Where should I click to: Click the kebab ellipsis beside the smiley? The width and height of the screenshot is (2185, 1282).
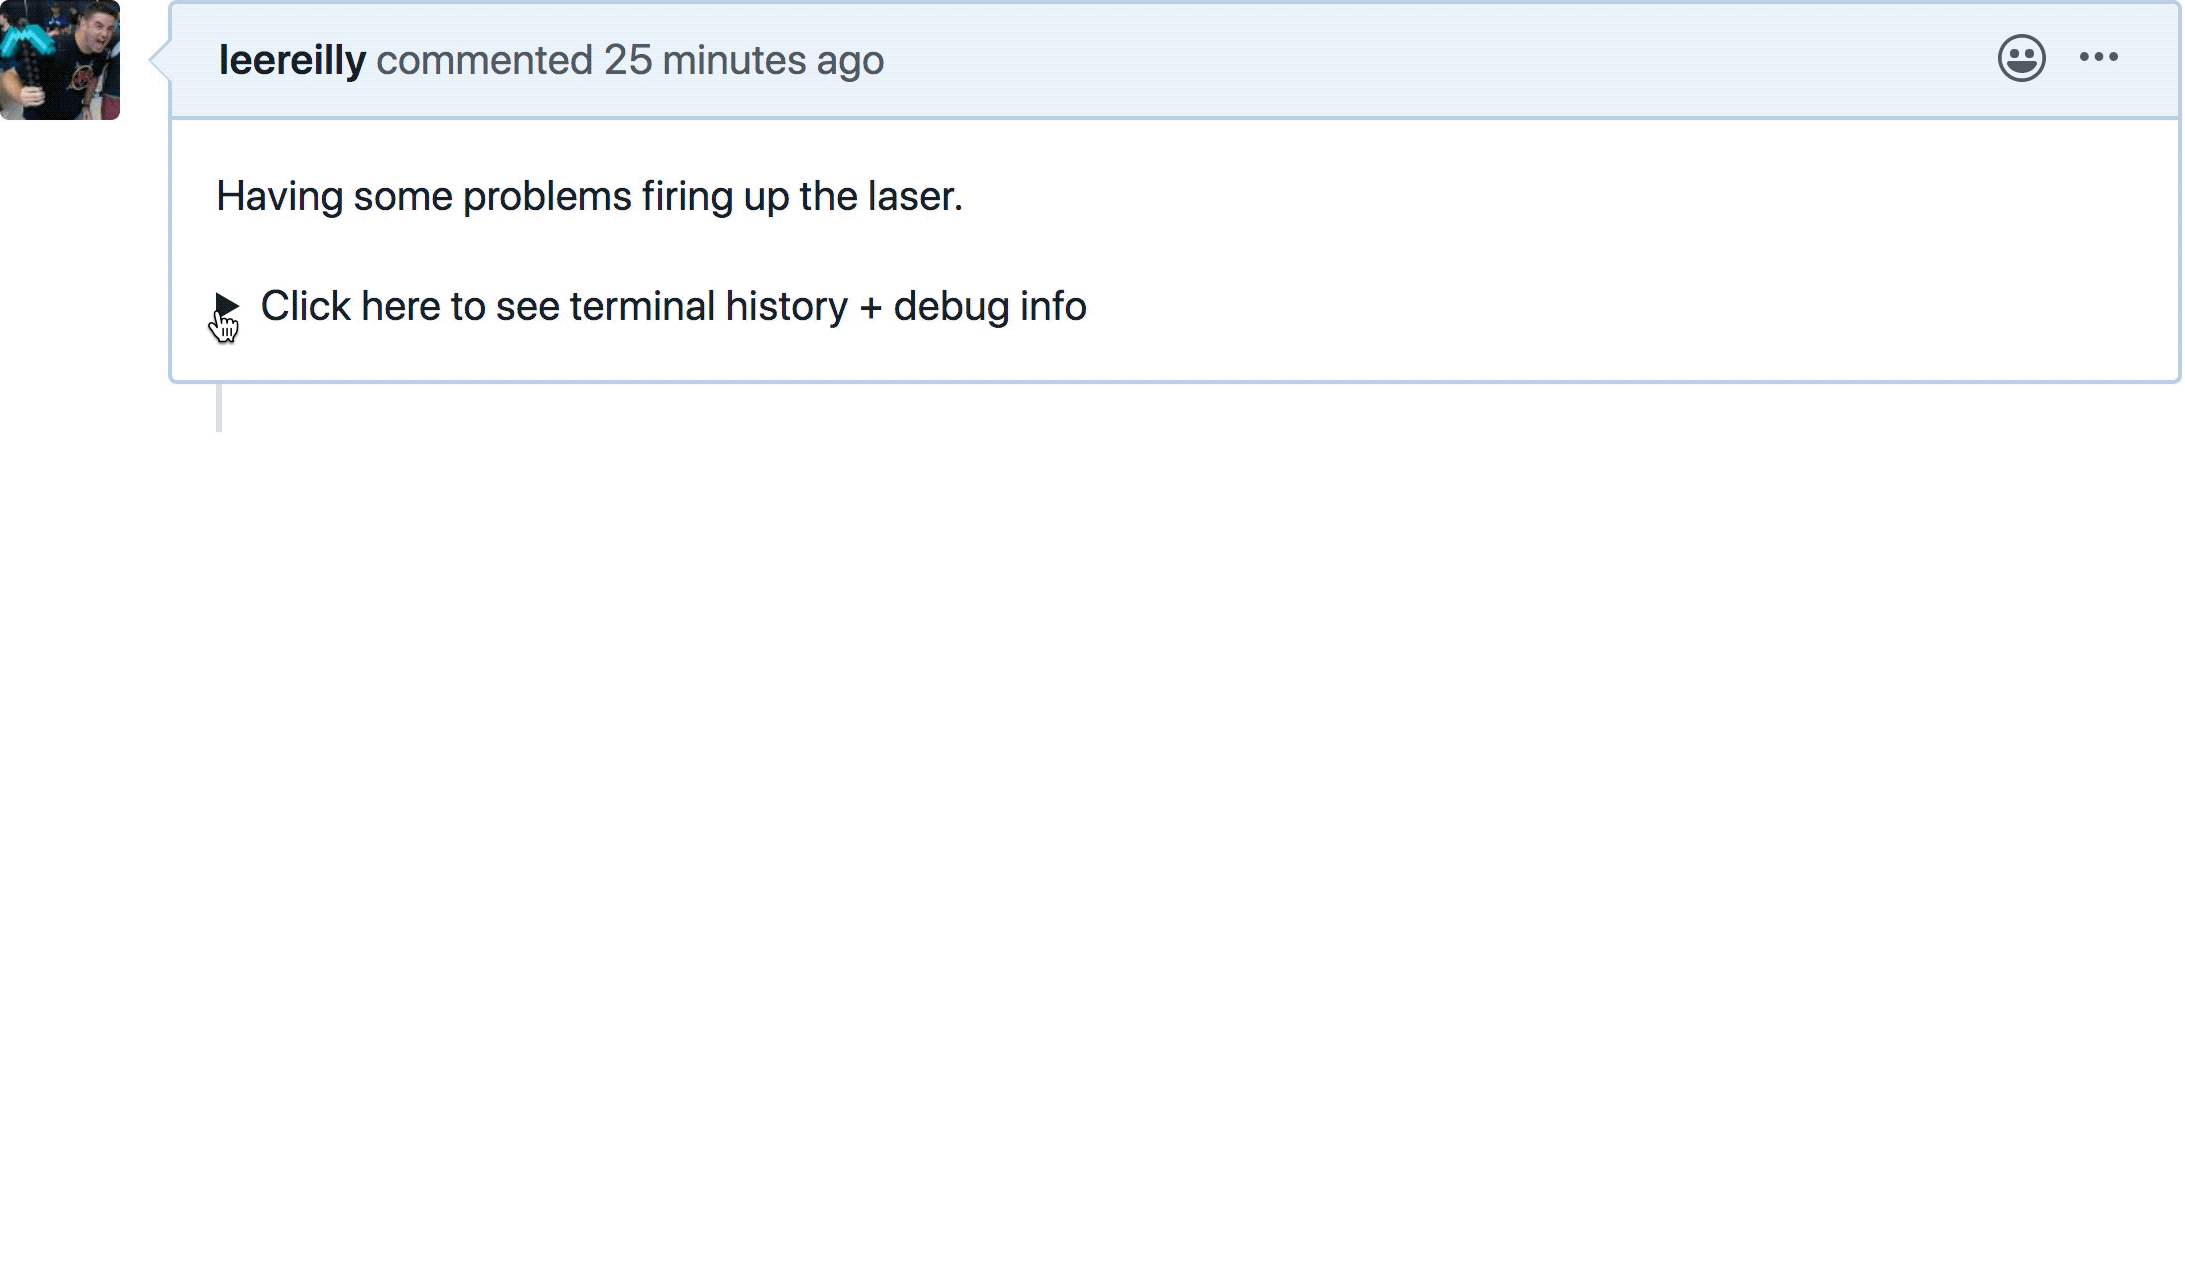(x=2098, y=57)
